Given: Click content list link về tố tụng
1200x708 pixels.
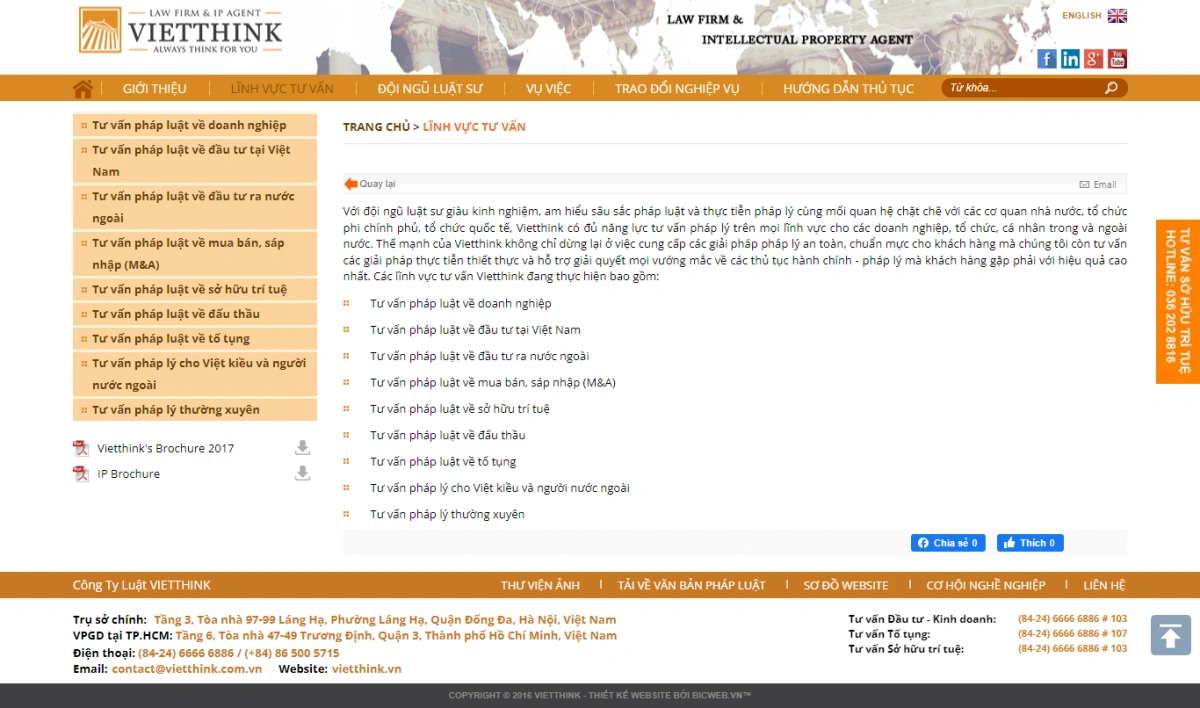Looking at the screenshot, I should [443, 462].
